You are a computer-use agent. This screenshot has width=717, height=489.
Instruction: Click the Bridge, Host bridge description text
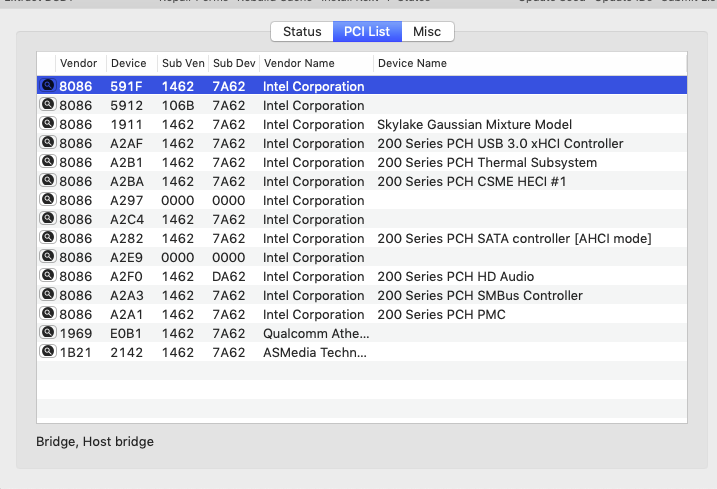95,441
